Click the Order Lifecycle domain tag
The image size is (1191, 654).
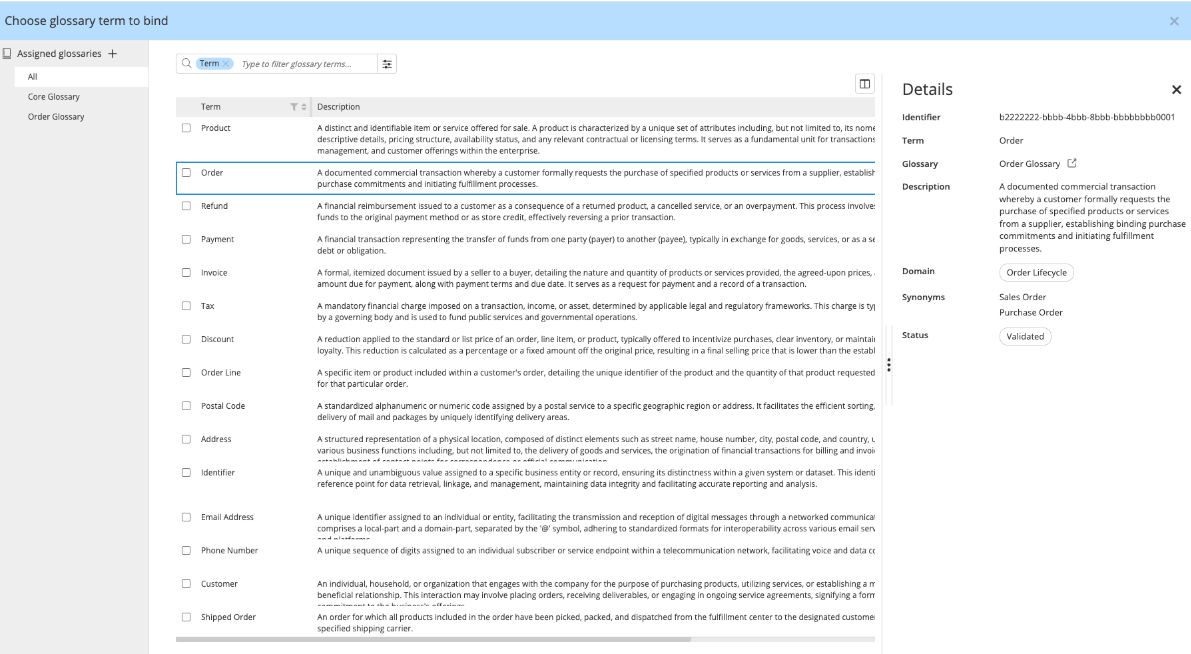click(x=1036, y=272)
